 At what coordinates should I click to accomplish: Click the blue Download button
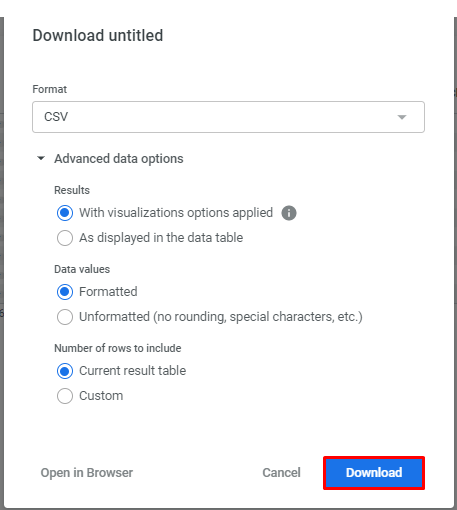click(x=374, y=473)
